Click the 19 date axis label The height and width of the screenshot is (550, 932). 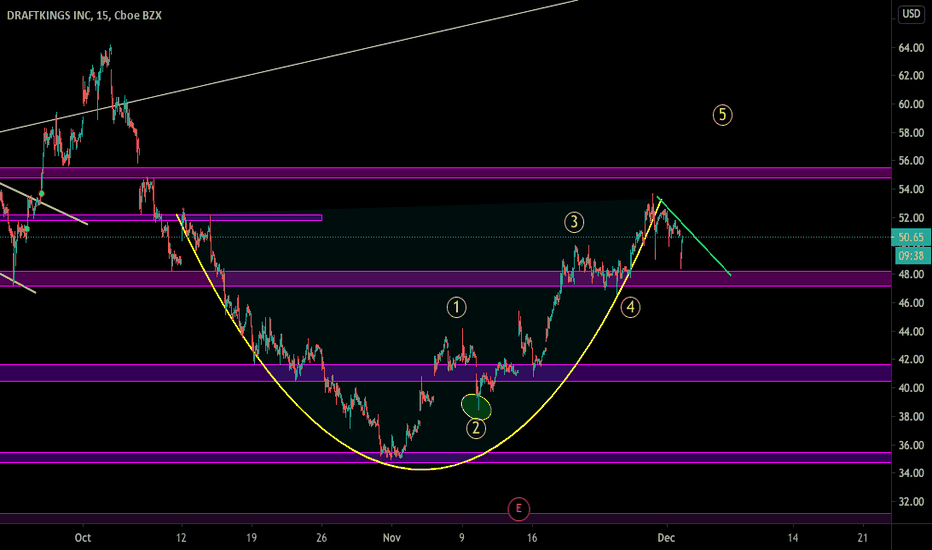251,538
